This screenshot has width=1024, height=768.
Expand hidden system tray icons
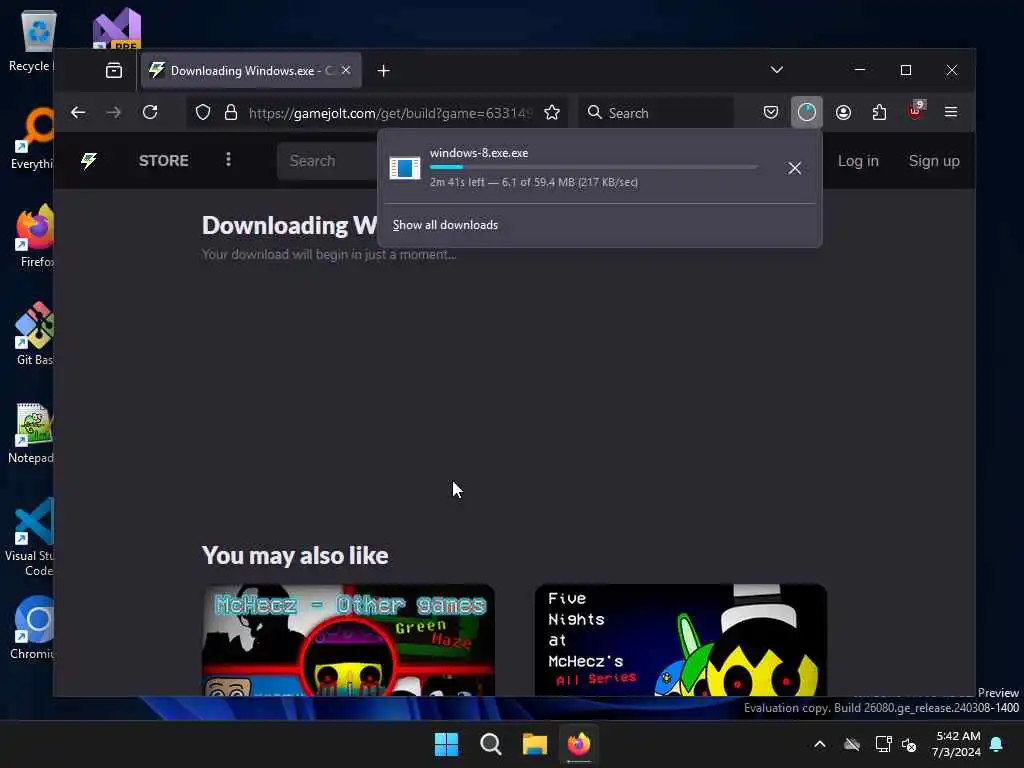820,744
